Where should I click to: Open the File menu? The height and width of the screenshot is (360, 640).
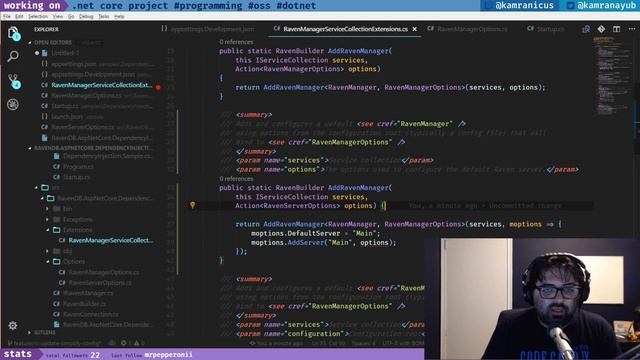(x=7, y=16)
